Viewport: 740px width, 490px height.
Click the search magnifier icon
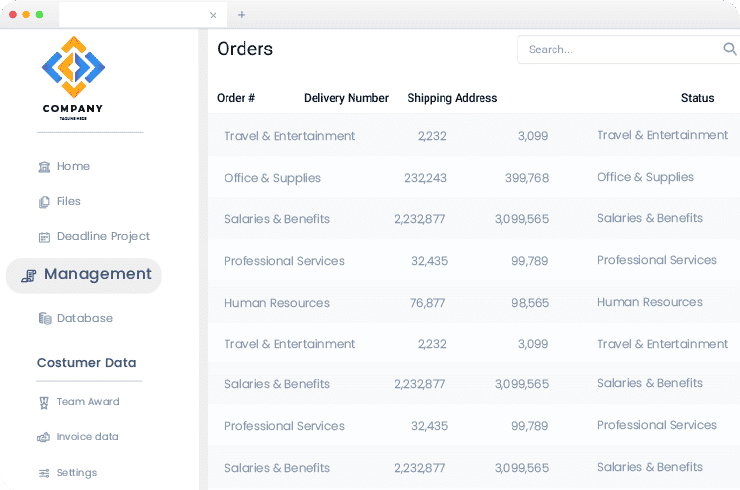coord(730,49)
